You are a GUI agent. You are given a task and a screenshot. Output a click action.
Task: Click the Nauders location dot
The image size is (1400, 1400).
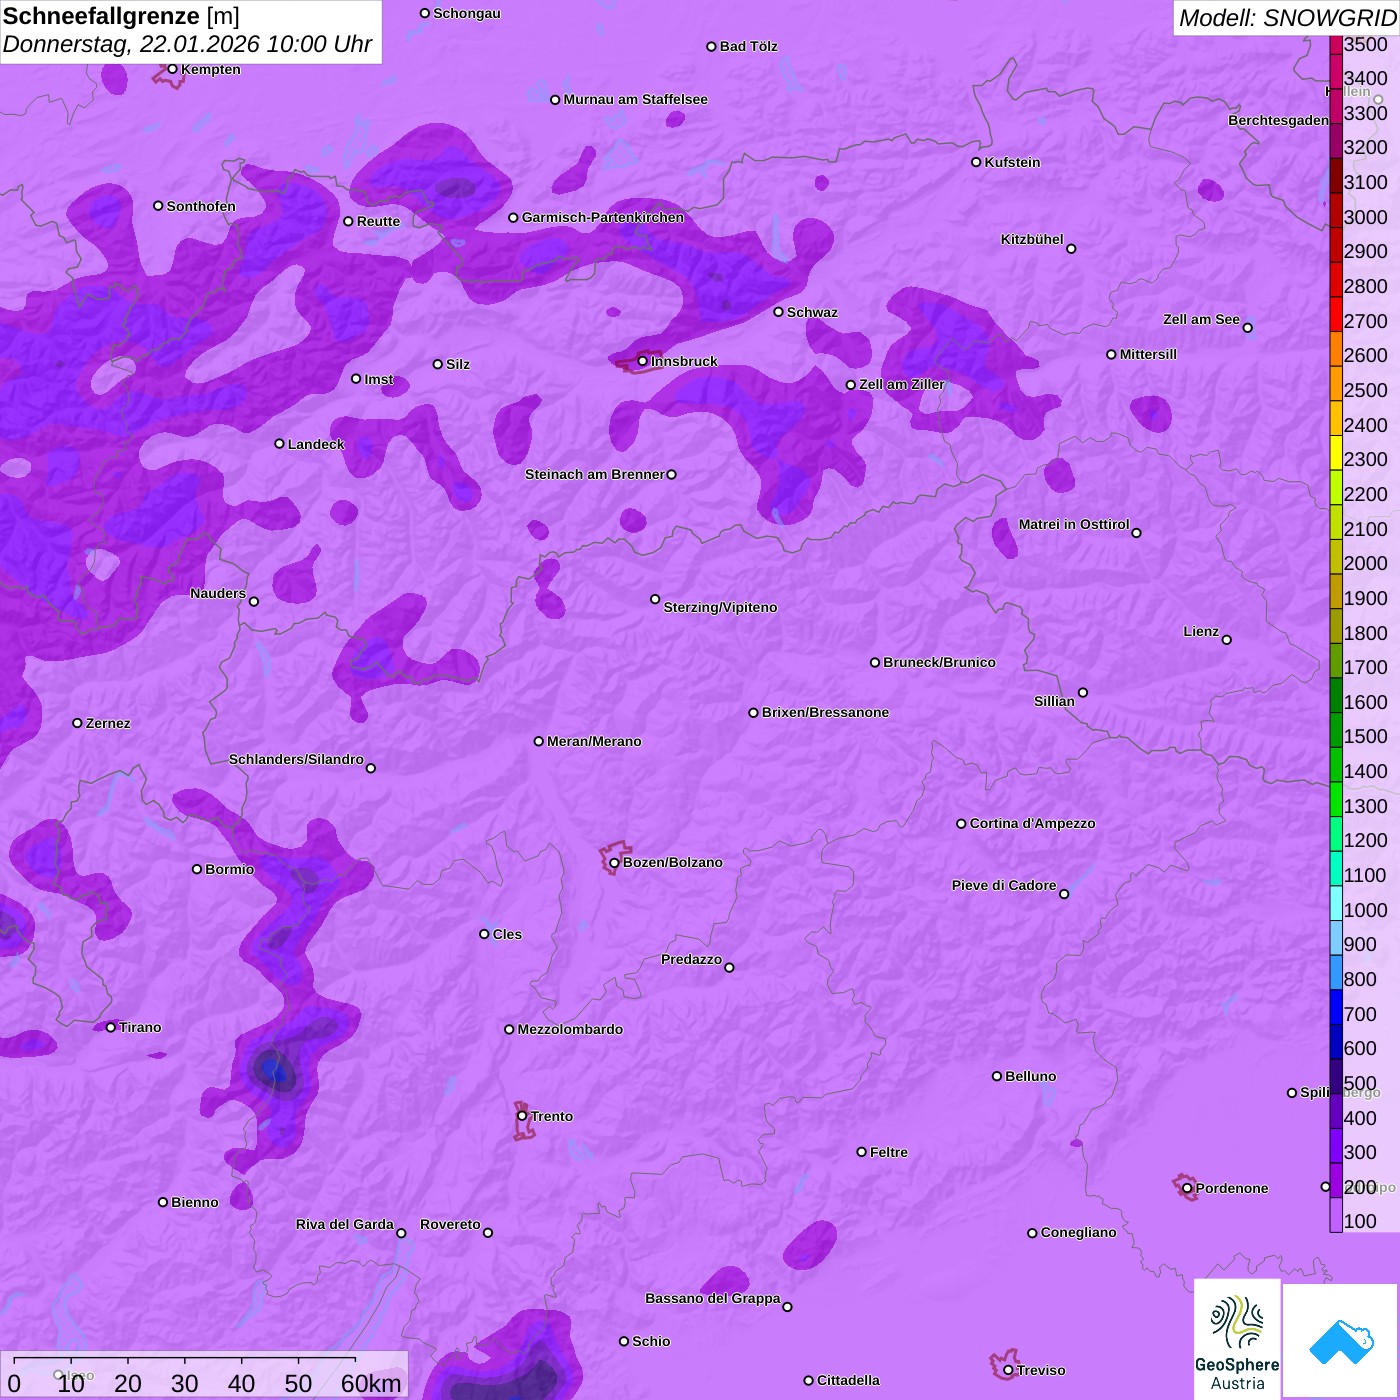[254, 602]
